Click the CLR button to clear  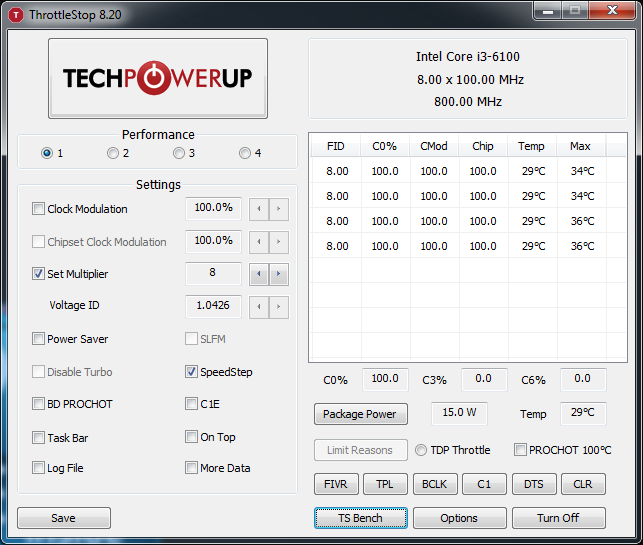tap(583, 484)
